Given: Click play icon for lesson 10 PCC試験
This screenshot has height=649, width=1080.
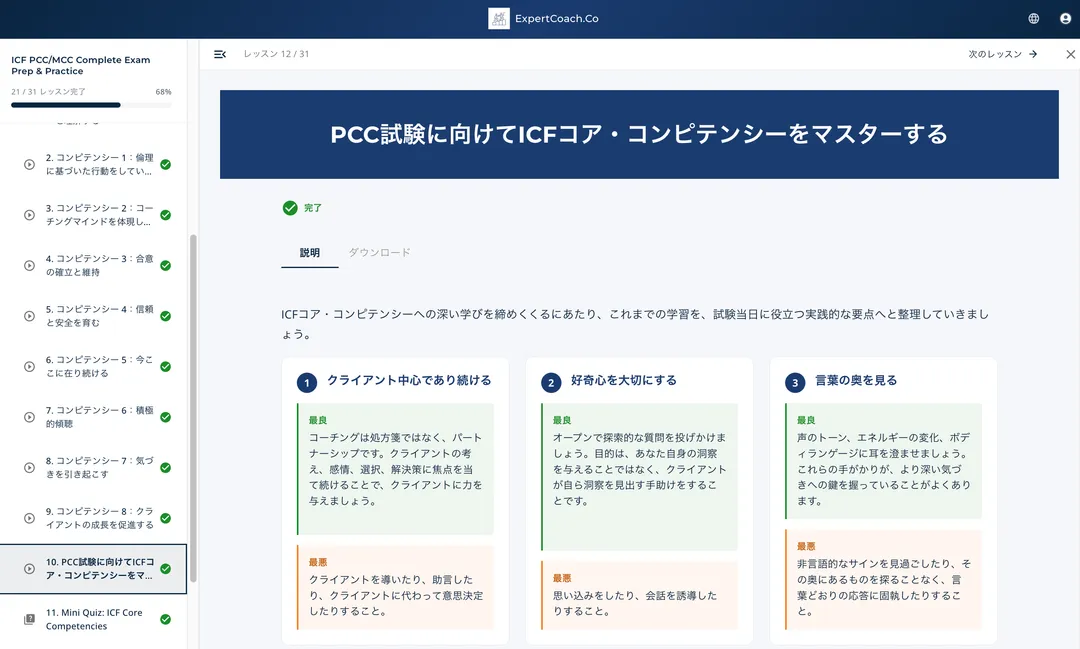Looking at the screenshot, I should (30, 568).
